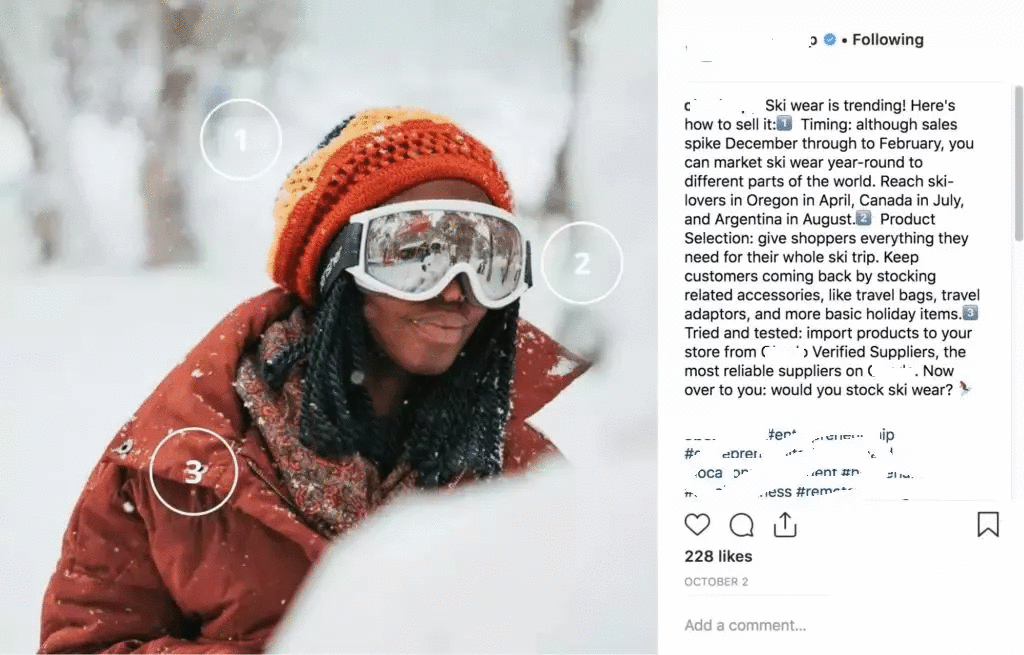Screen dimensions: 1024x655
Task: Click the caption scrollbar thumb
Action: coord(1019,163)
